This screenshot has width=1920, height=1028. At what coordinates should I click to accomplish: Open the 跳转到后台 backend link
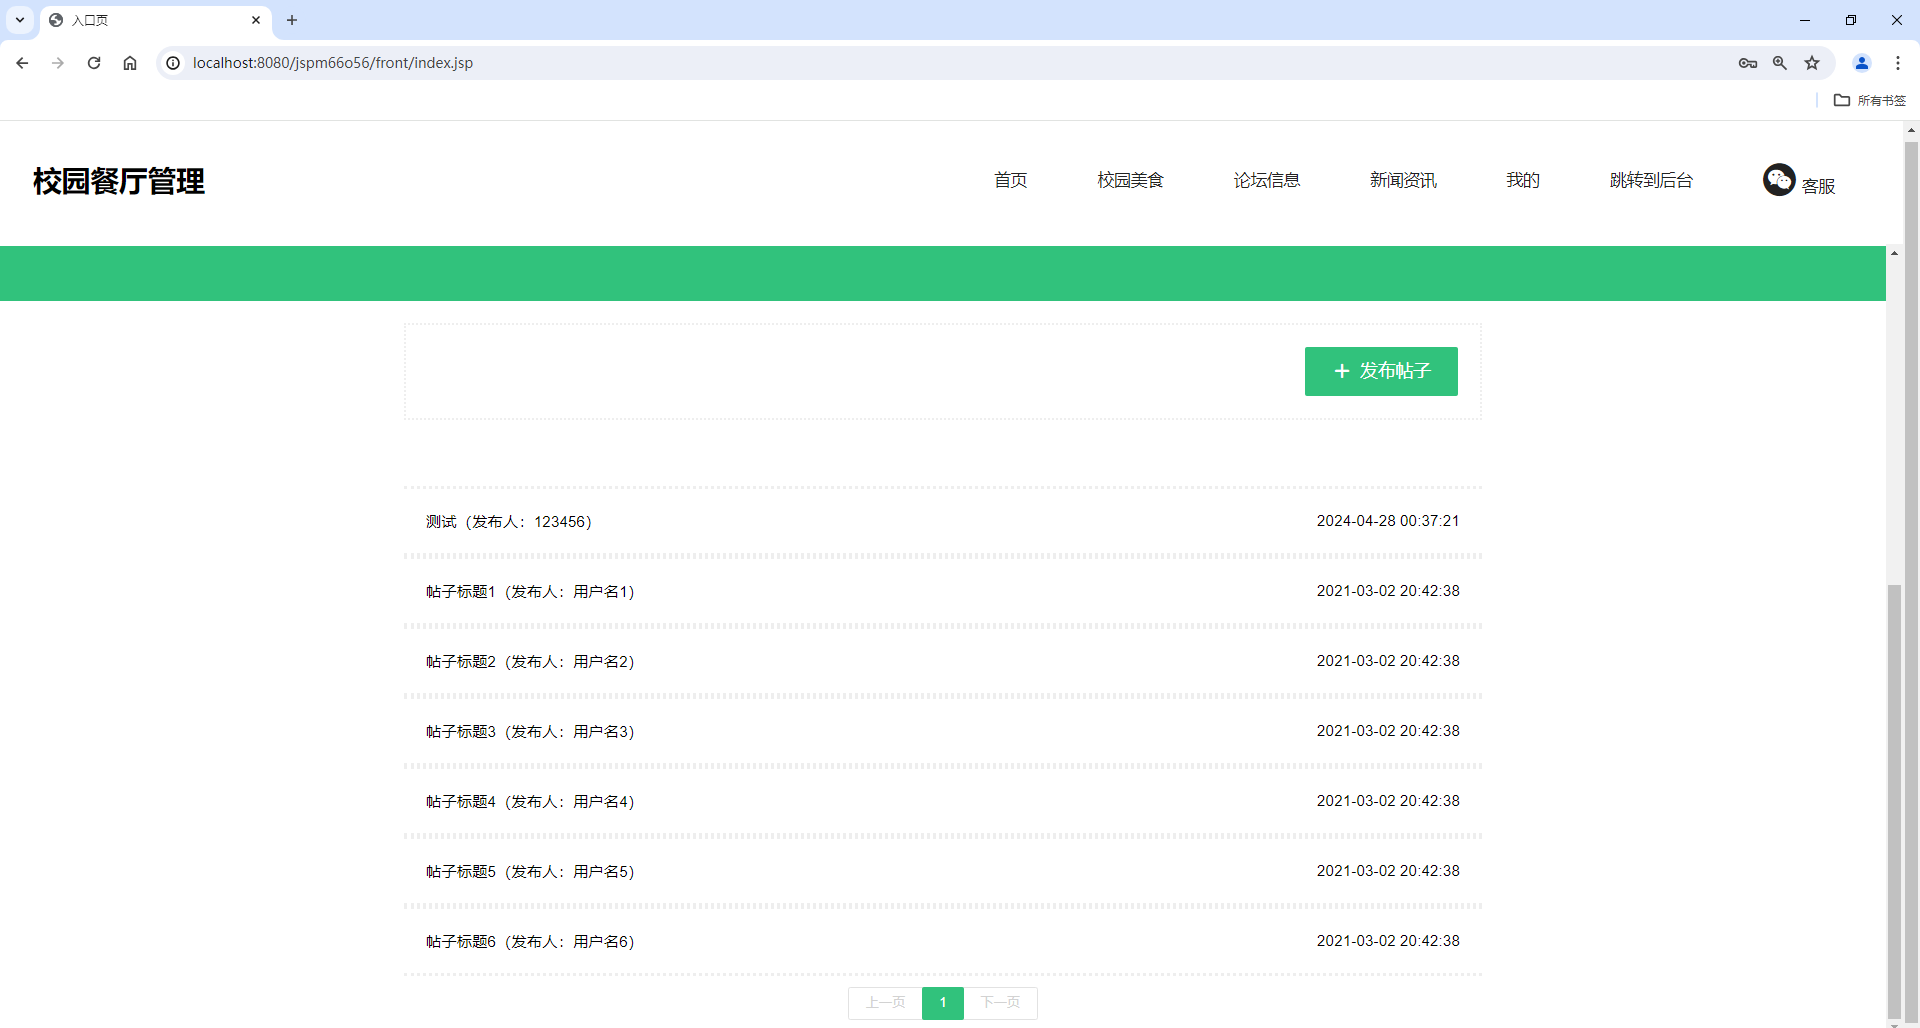(1650, 180)
